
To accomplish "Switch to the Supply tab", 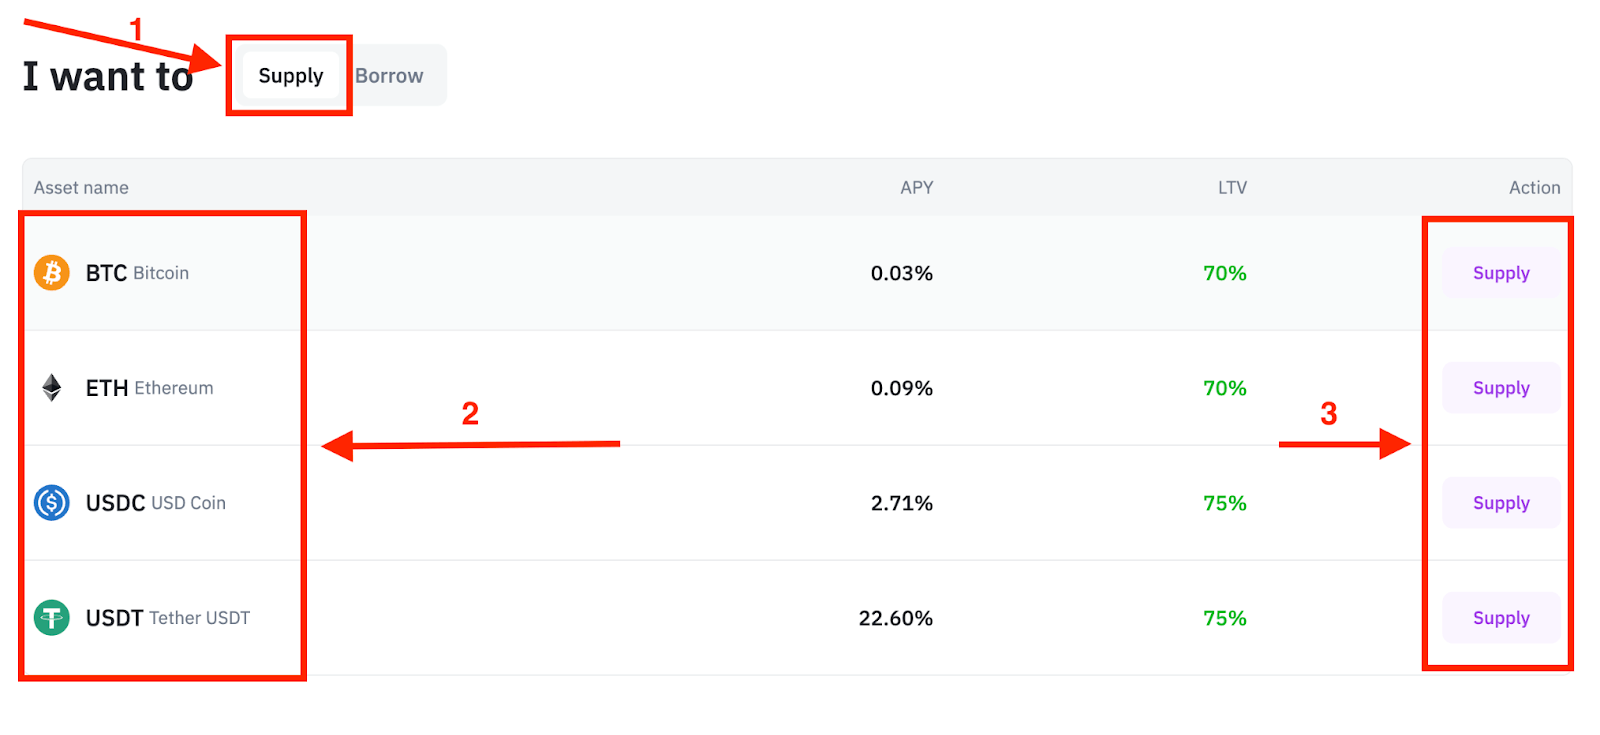I will [x=291, y=76].
